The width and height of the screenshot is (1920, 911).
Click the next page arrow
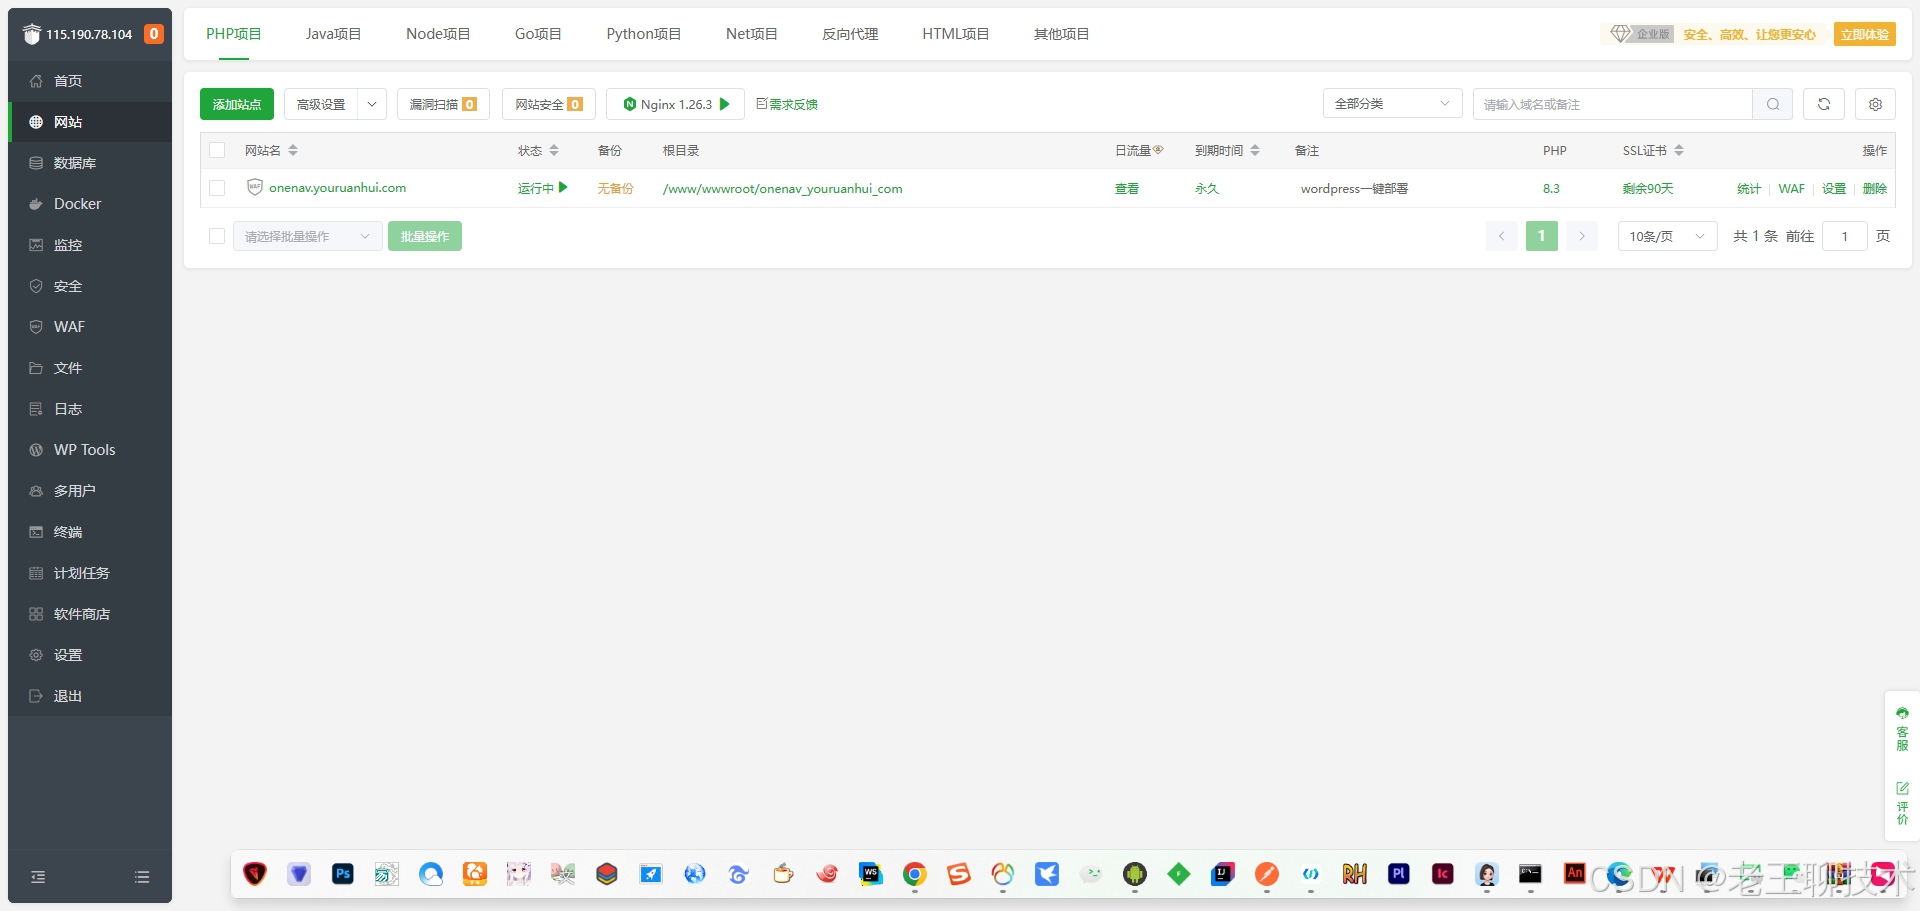click(x=1582, y=236)
